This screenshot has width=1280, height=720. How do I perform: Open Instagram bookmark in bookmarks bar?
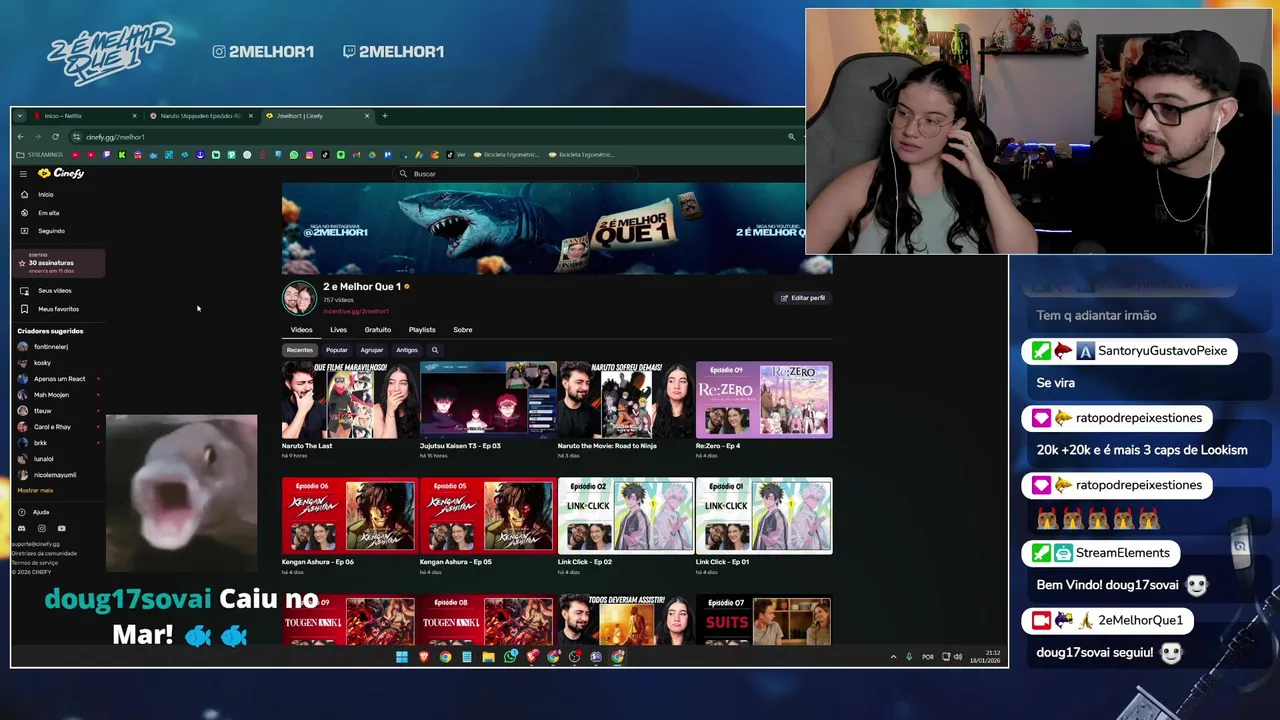click(x=309, y=155)
